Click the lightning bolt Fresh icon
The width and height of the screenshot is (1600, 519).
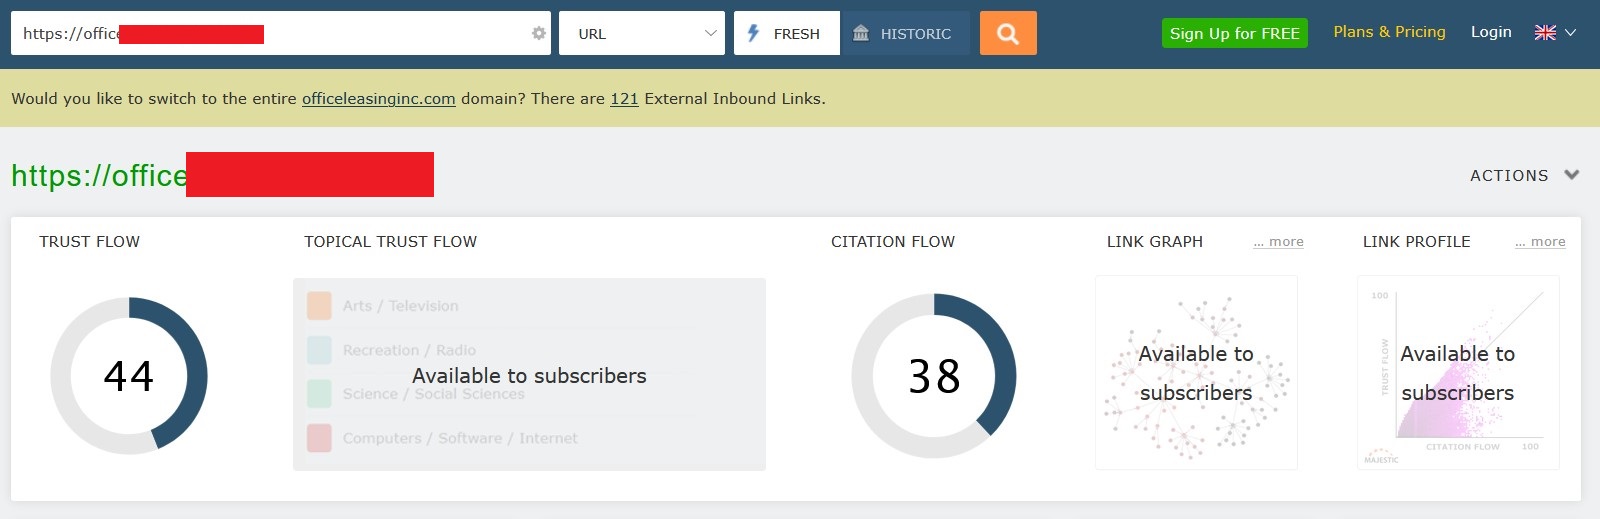(753, 33)
